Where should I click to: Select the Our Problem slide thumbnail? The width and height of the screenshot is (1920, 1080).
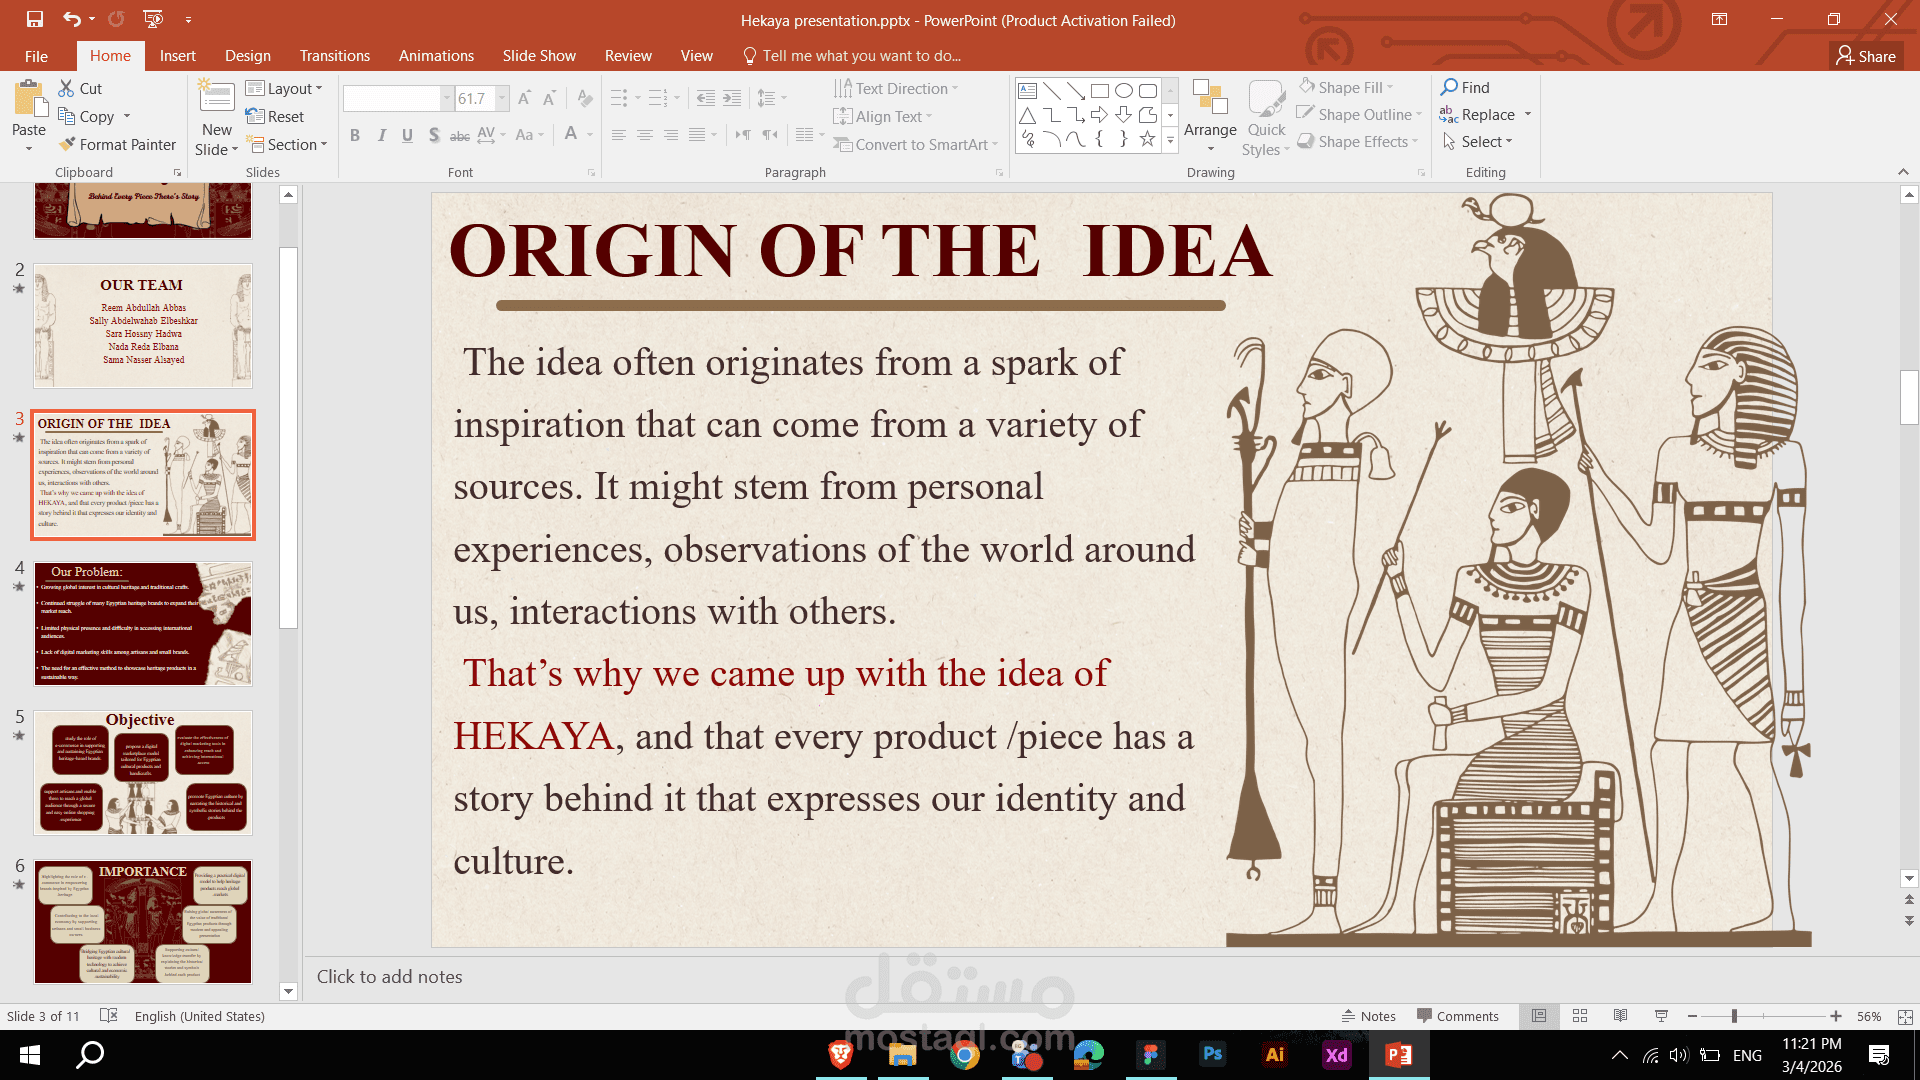(x=143, y=623)
